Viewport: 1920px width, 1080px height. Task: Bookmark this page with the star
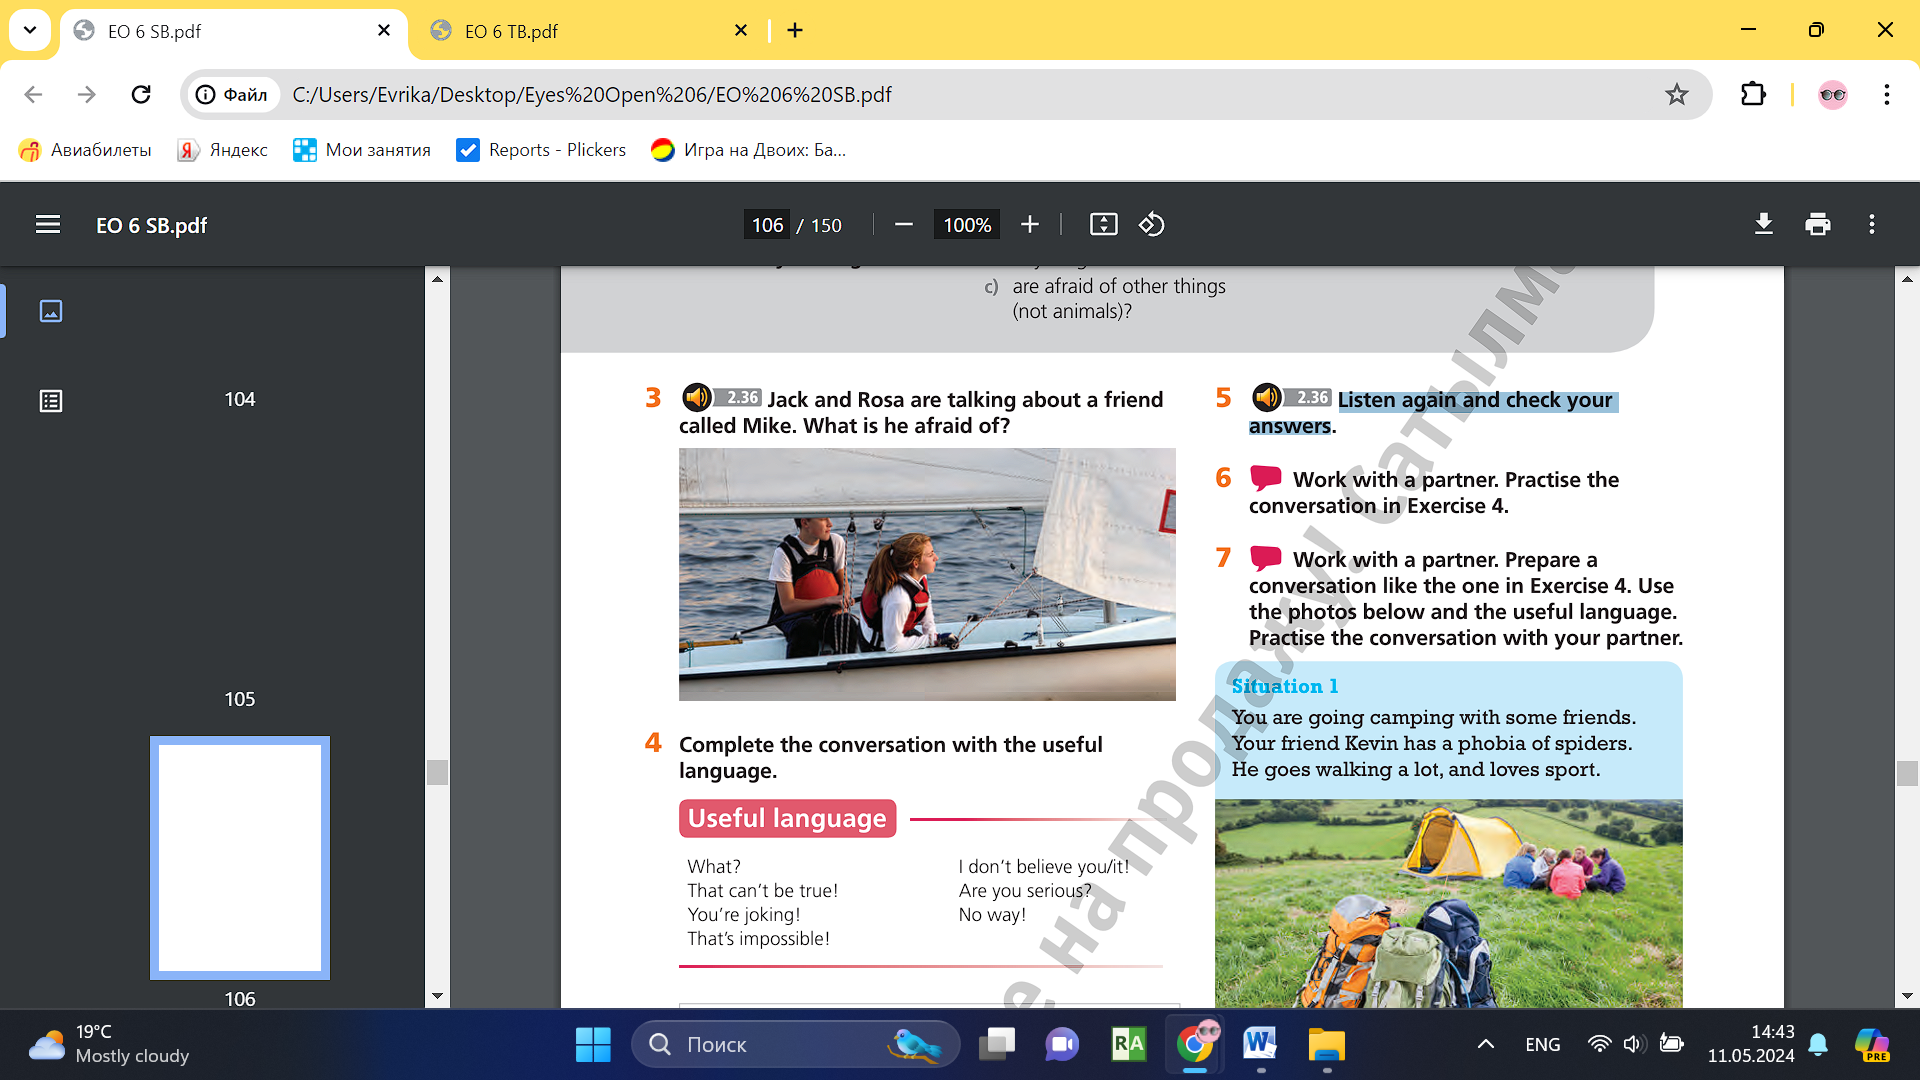1676,95
